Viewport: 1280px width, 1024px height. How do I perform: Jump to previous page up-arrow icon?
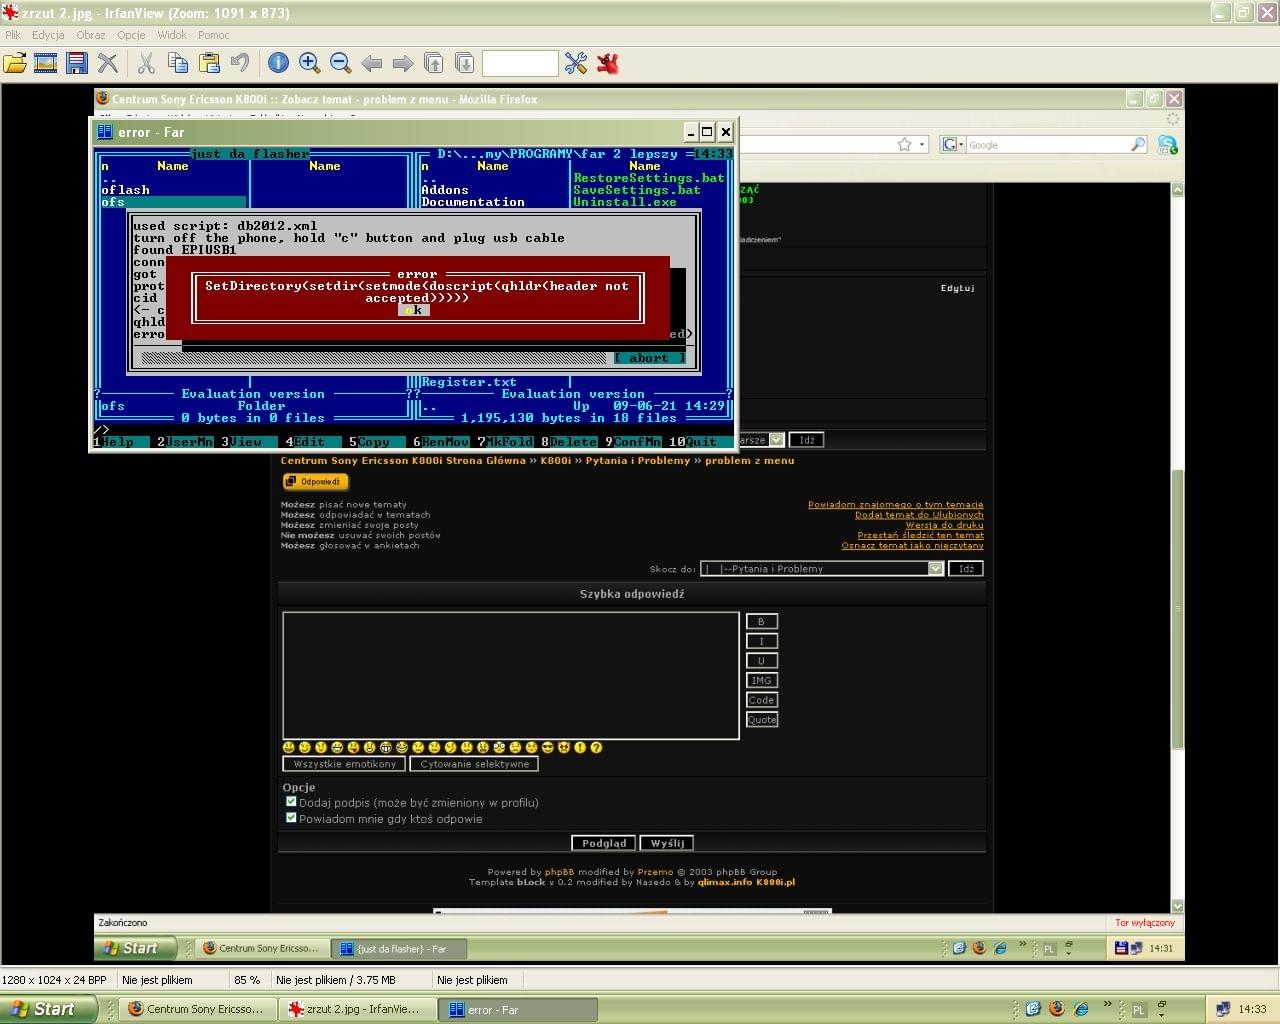point(433,63)
